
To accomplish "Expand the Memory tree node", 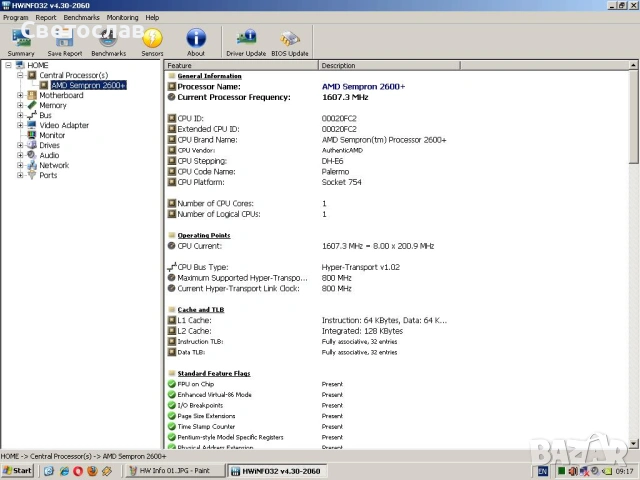I will tap(20, 105).
